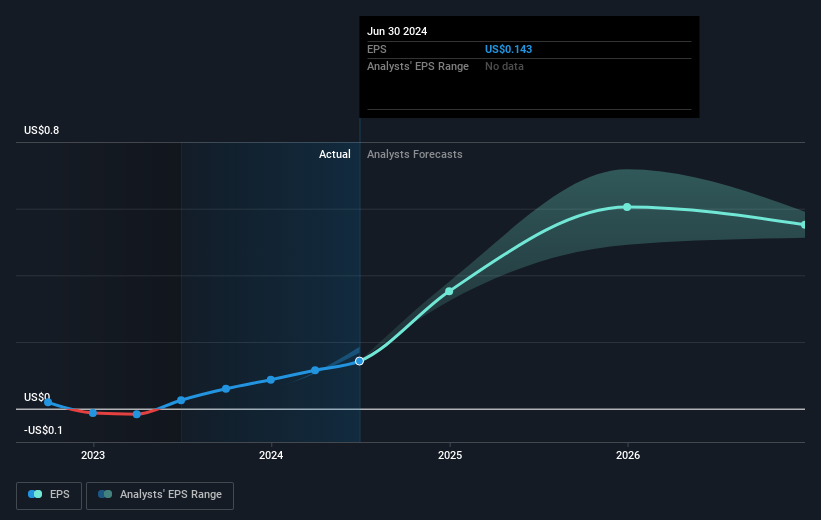Click the 2025 x-axis label
821x520 pixels.
point(450,456)
